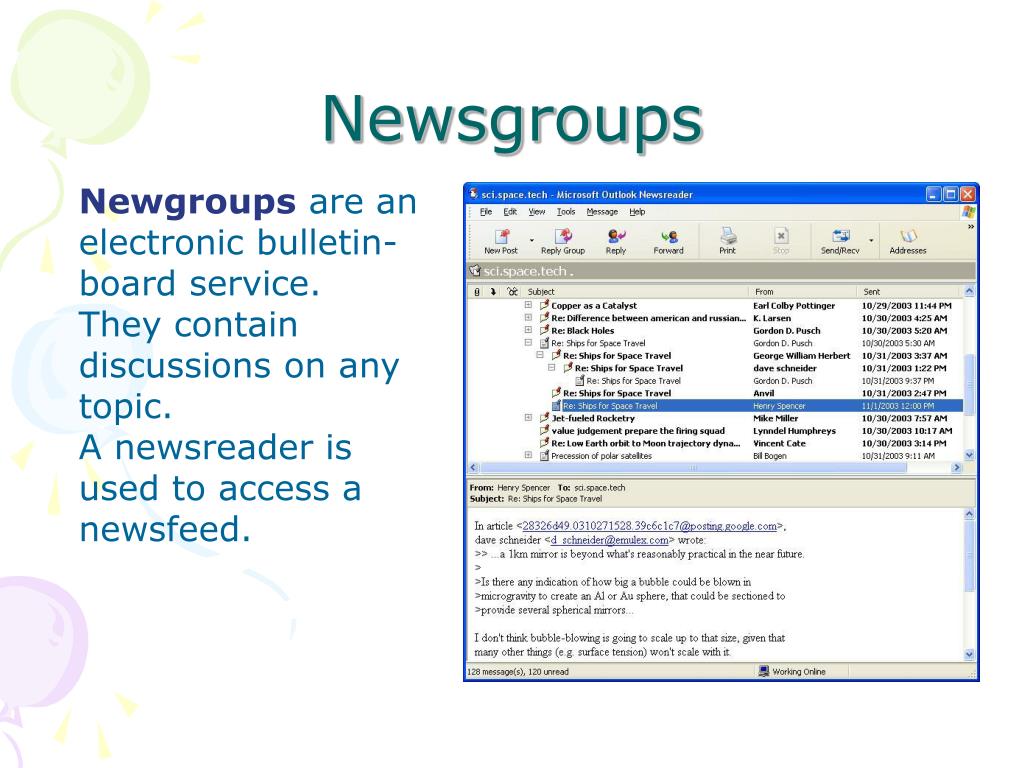1024x768 pixels.
Task: Expand the Copper as a Catalyst thread
Action: tap(528, 305)
